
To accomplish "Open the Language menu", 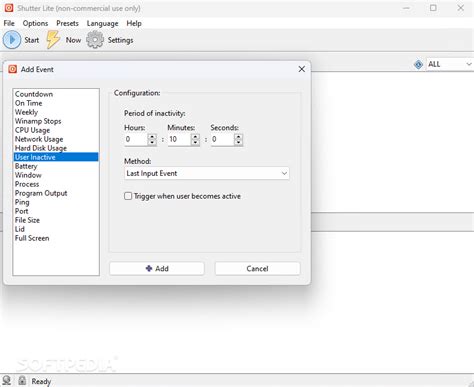I will [102, 23].
